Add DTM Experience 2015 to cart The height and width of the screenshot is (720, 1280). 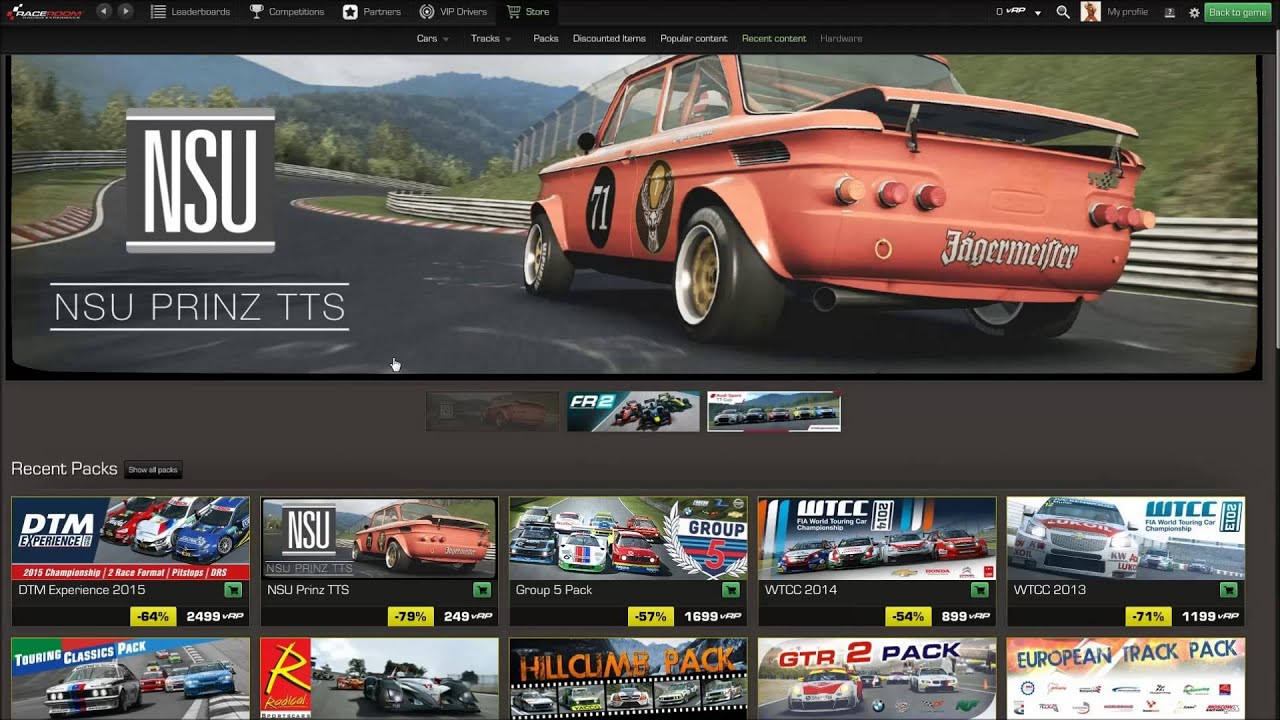(x=233, y=590)
